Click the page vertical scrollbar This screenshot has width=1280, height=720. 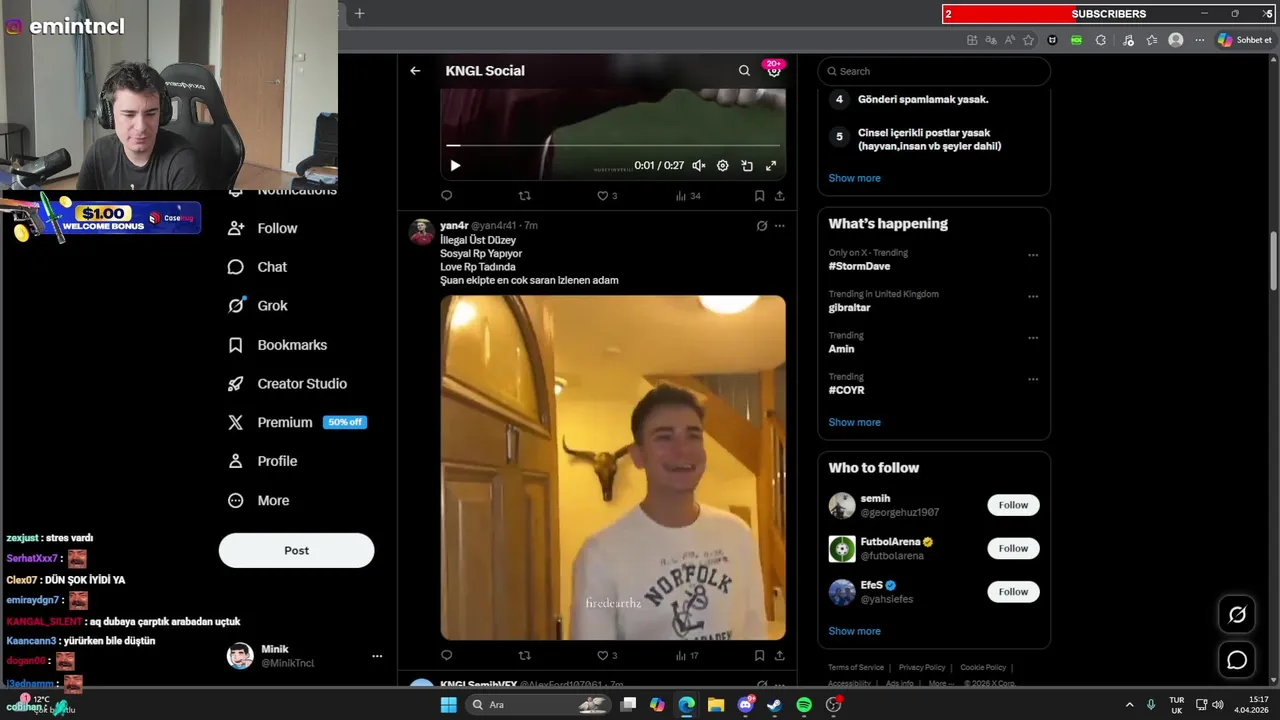pos(1274,260)
